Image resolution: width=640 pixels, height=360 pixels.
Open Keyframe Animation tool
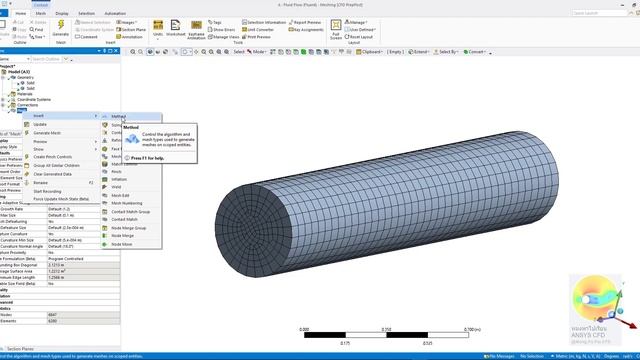(x=196, y=29)
